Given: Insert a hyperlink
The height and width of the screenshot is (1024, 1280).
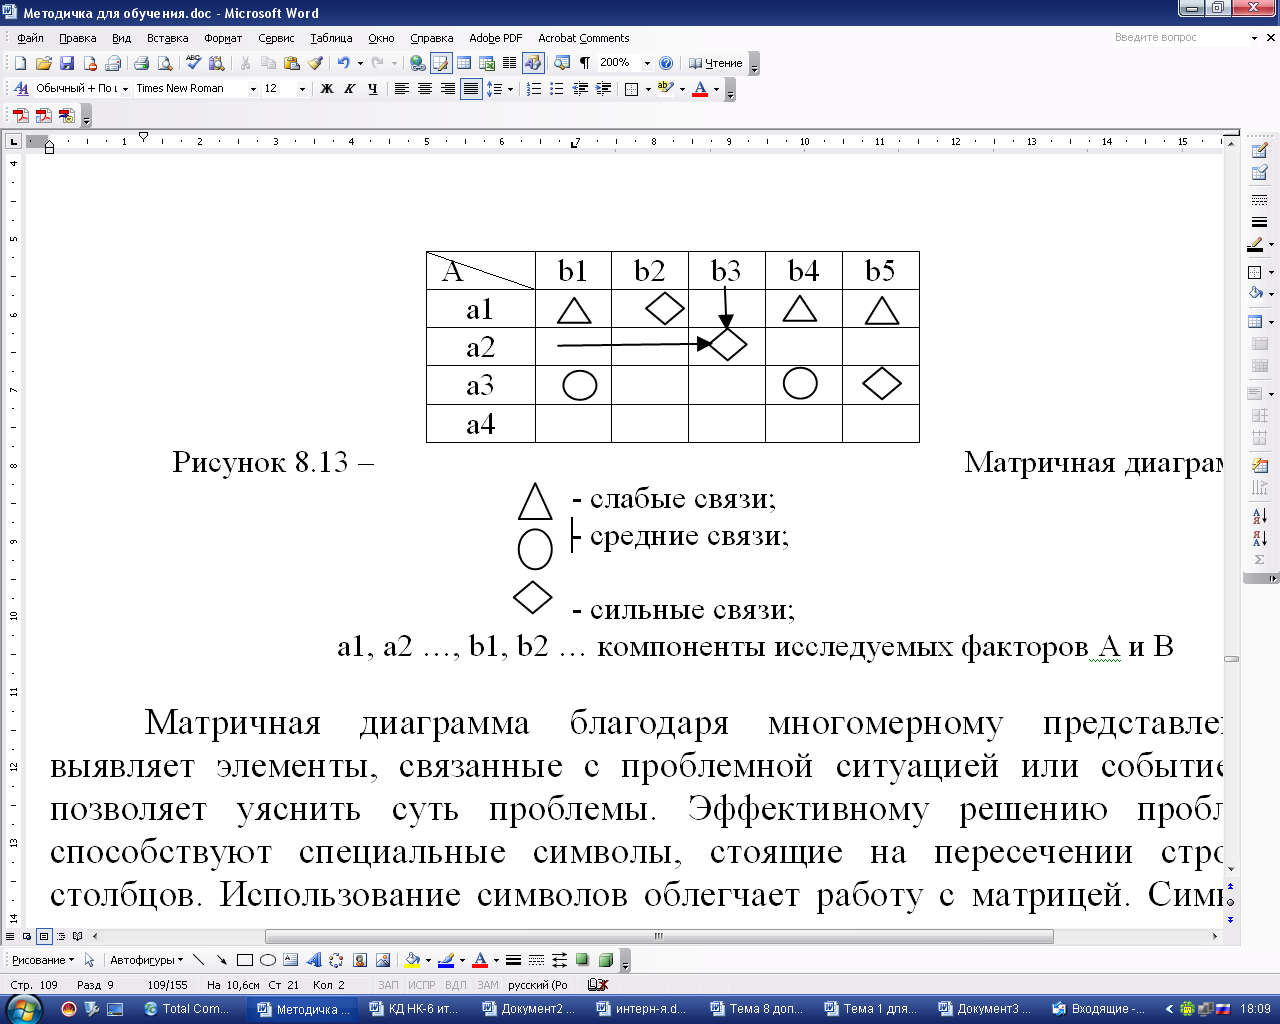Looking at the screenshot, I should click(418, 63).
